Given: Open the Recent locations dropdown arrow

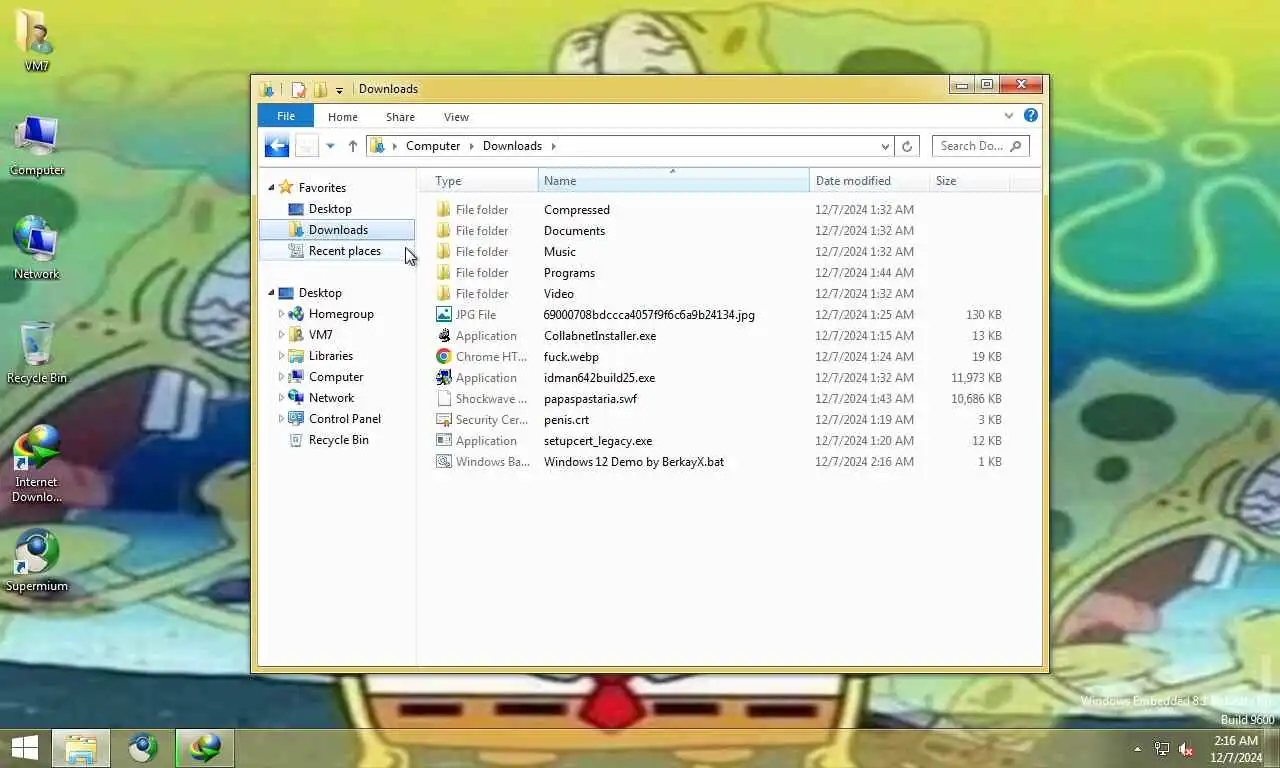Looking at the screenshot, I should pos(330,146).
